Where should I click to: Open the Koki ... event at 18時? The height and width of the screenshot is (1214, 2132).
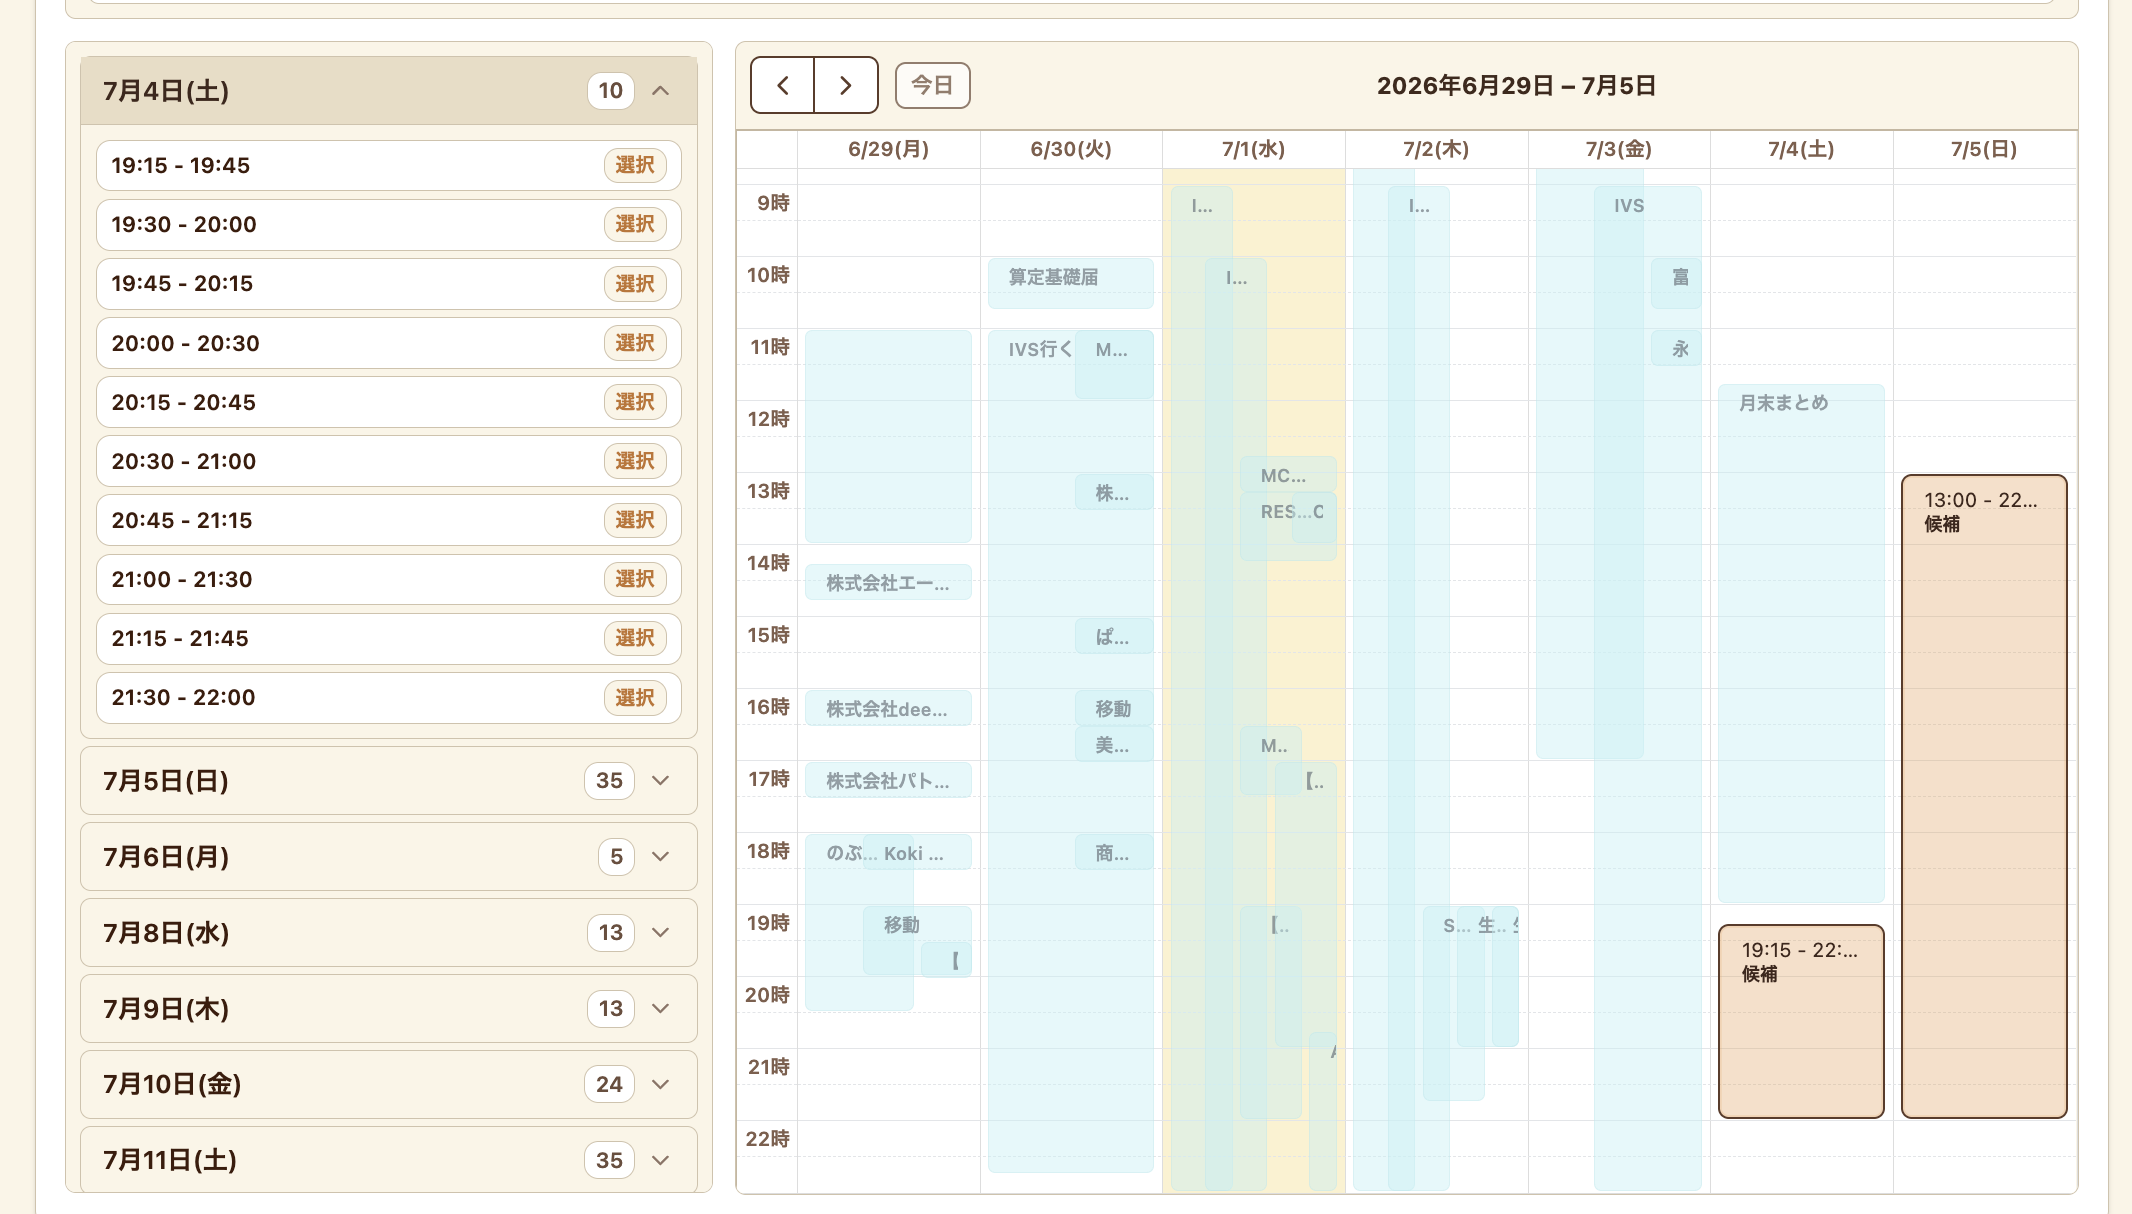917,852
